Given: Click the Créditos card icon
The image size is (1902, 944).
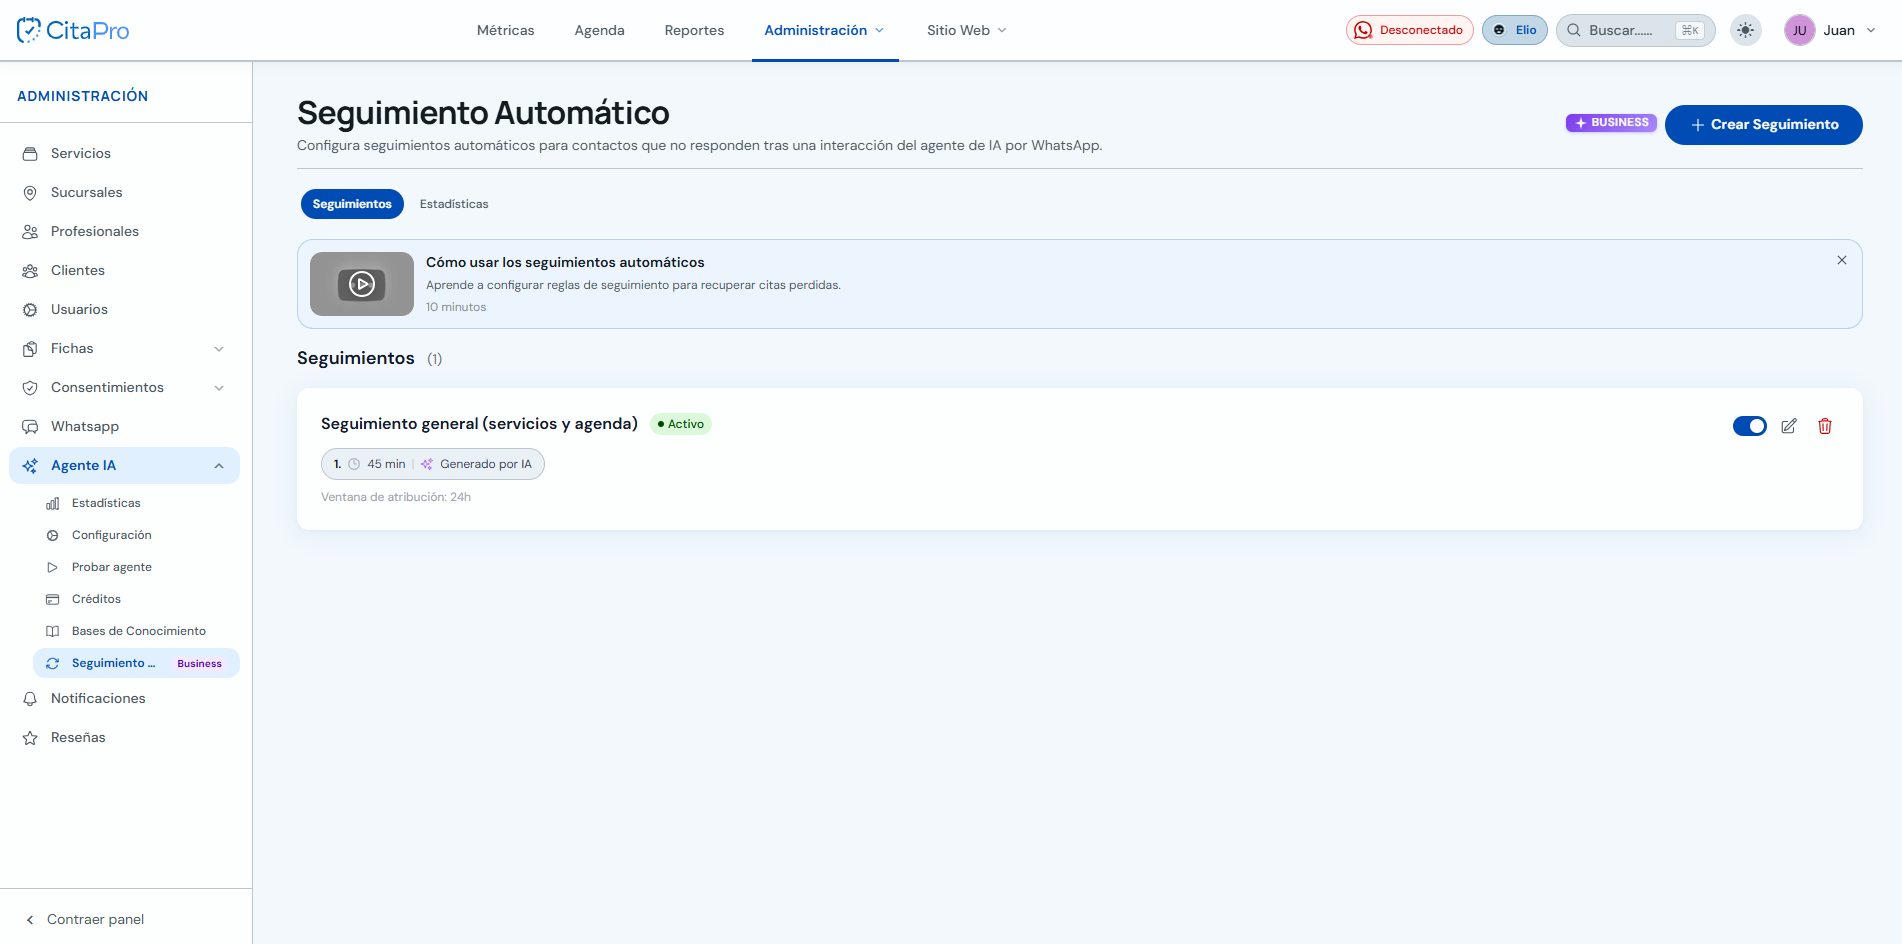Looking at the screenshot, I should pos(53,600).
